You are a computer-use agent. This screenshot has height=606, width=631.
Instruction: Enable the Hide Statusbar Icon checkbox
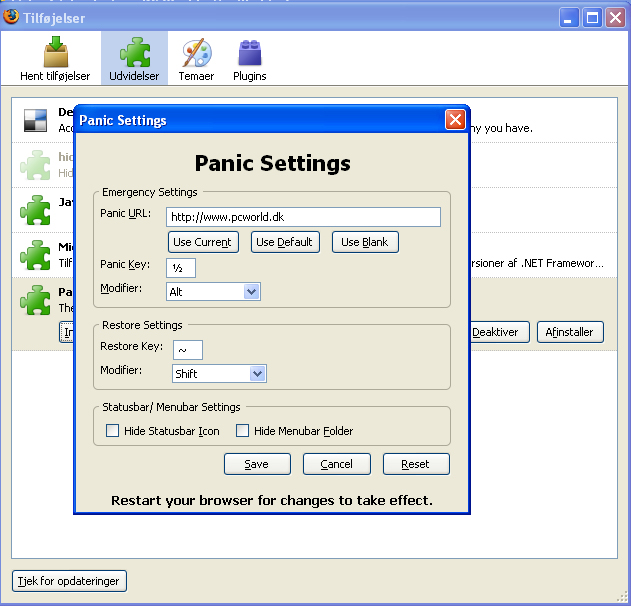(x=112, y=431)
